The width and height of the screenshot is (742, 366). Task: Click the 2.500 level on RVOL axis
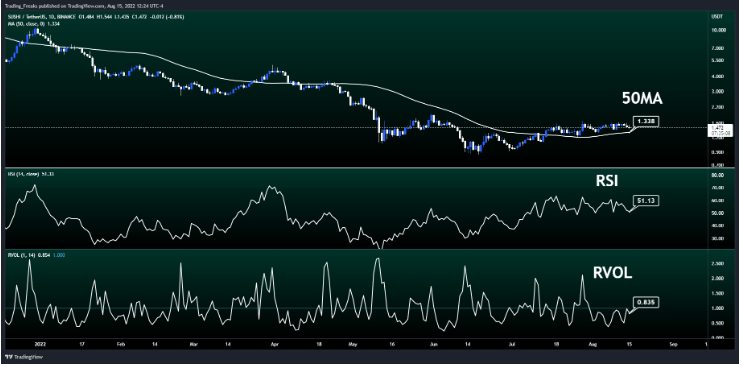(716, 264)
